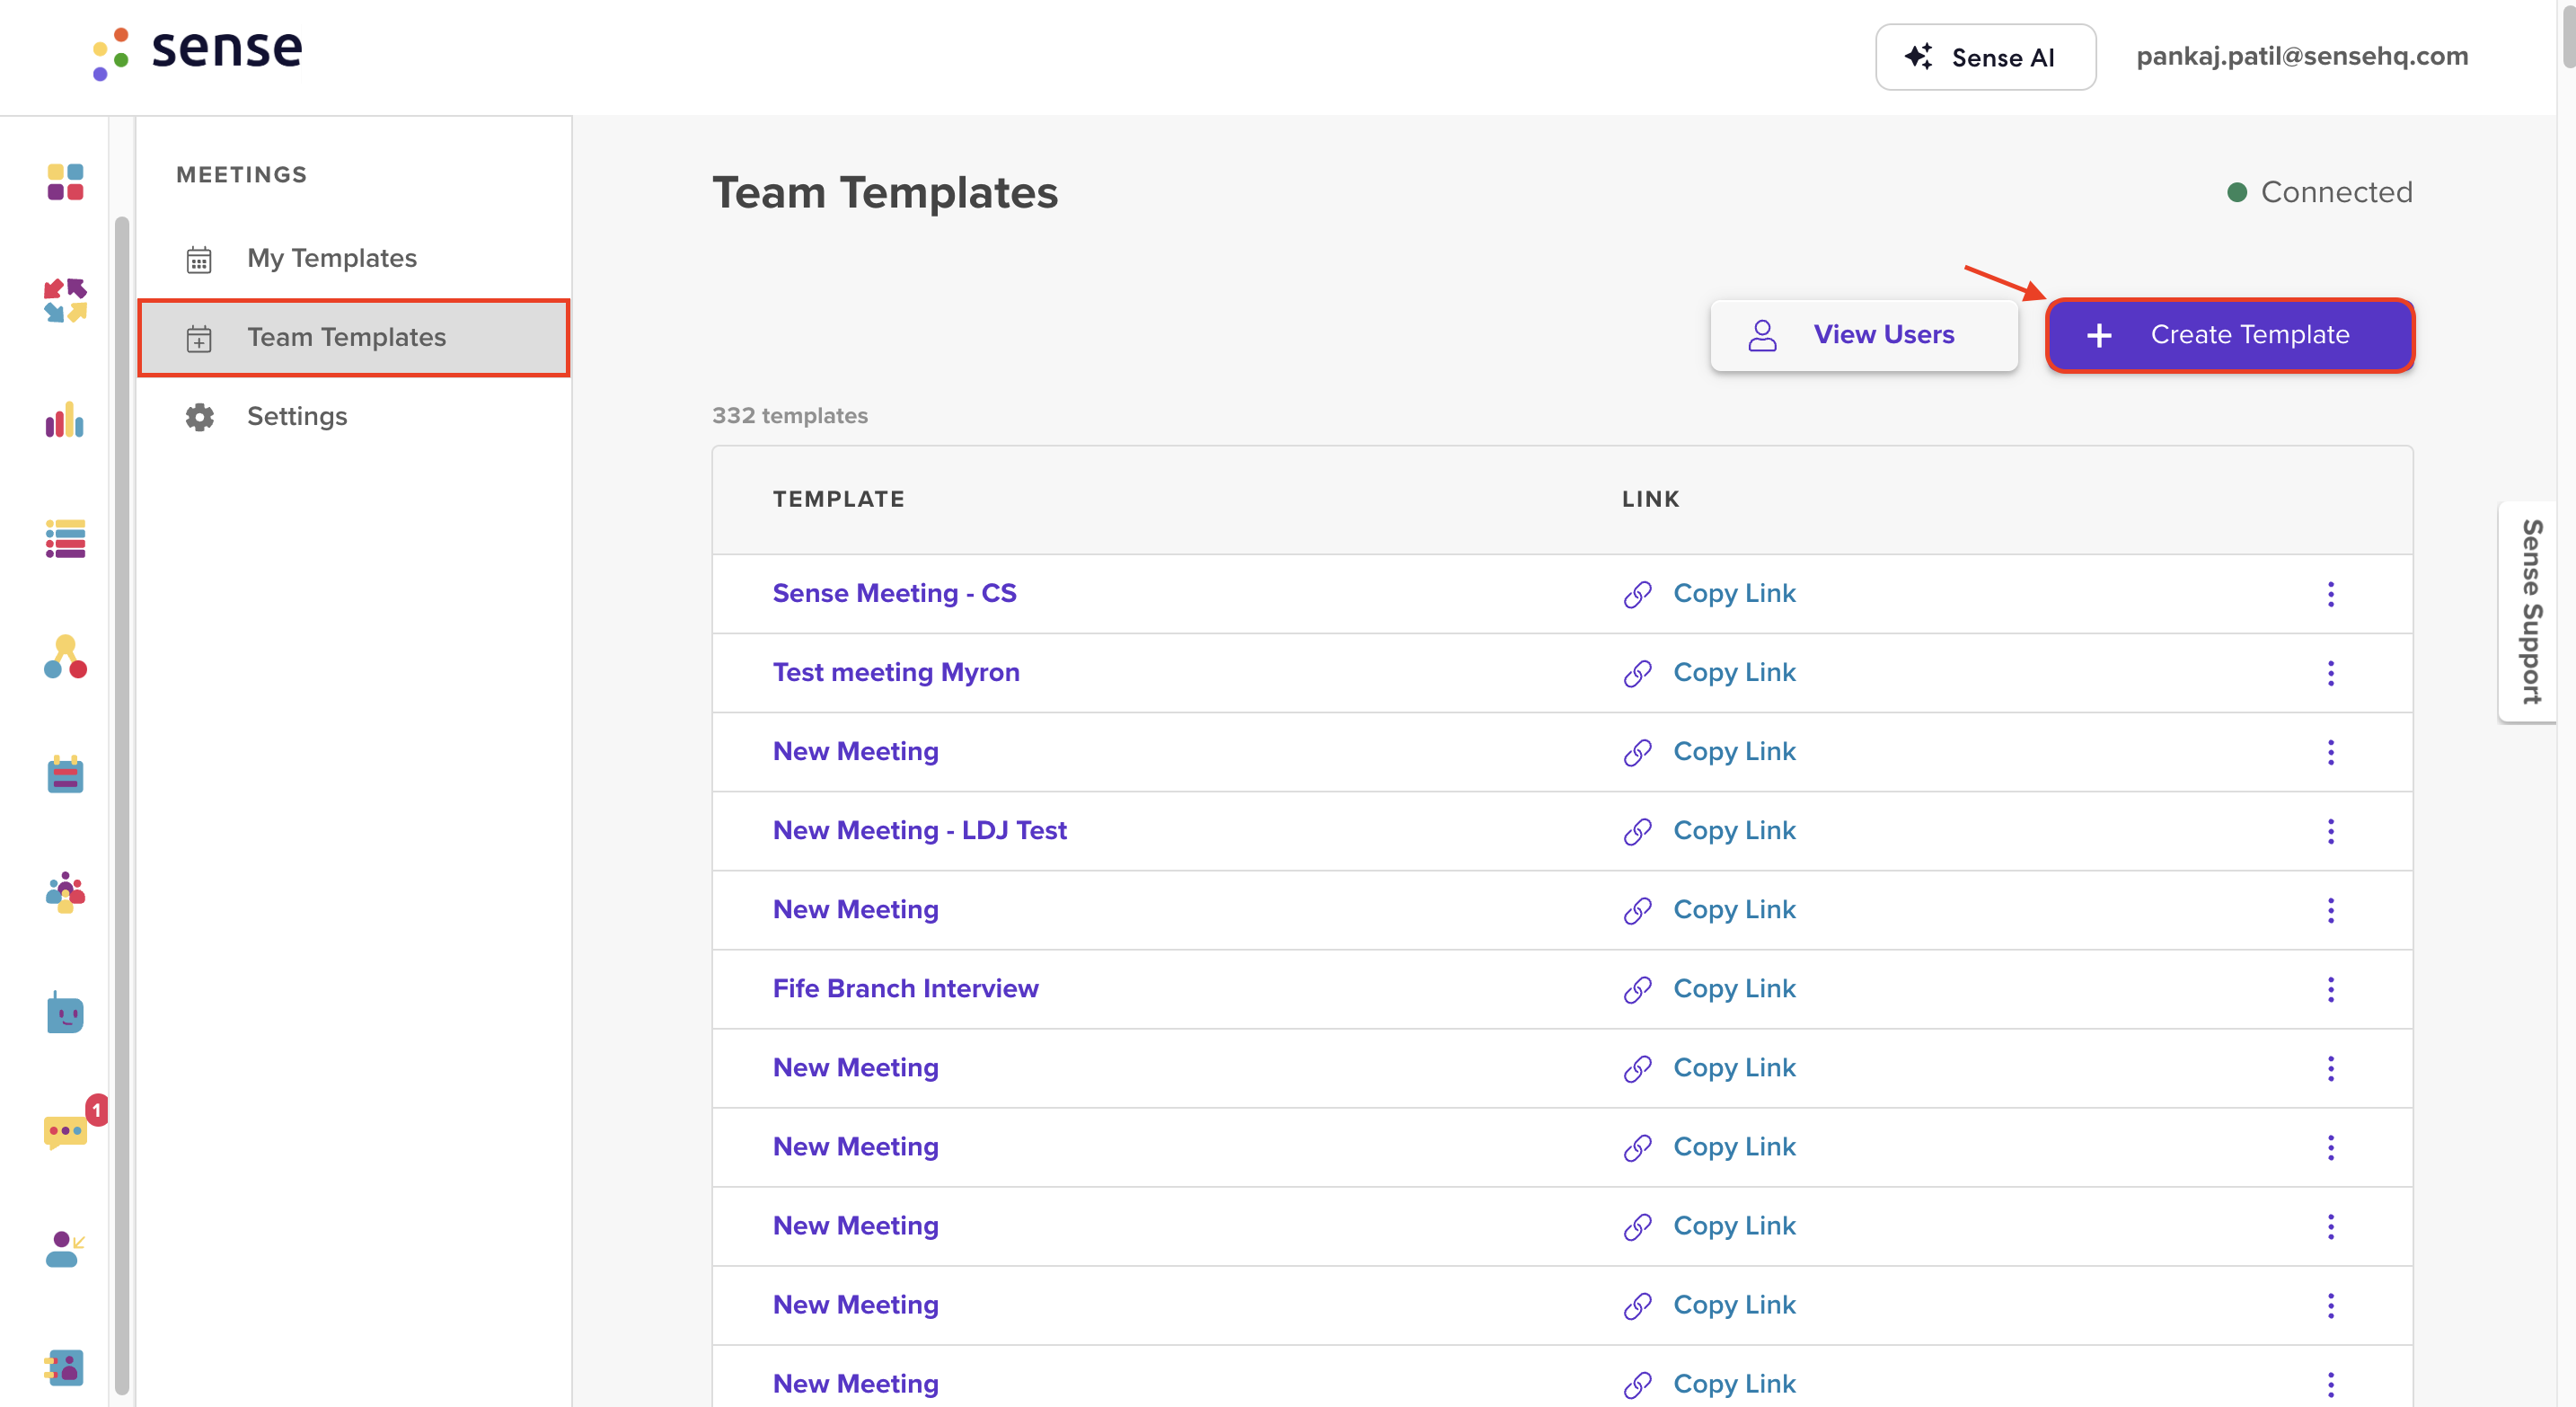This screenshot has height=1407, width=2576.
Task: Open the people group icon in sidebar
Action: click(65, 892)
